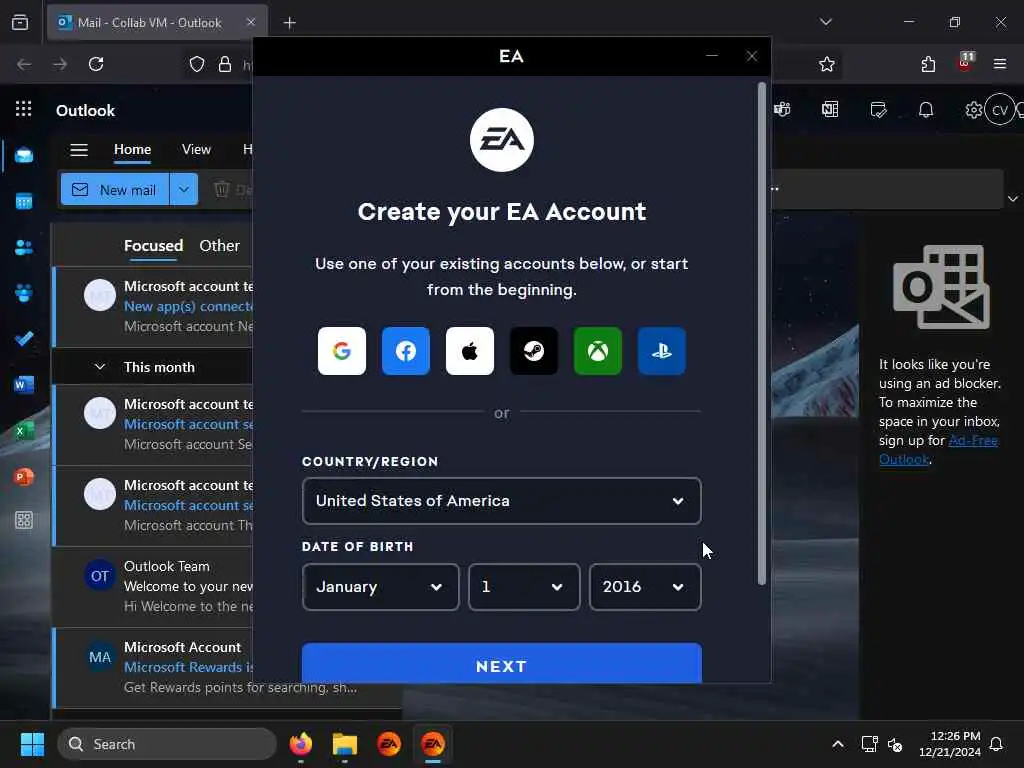Minimize the EA window
The height and width of the screenshot is (768, 1024).
(x=712, y=56)
